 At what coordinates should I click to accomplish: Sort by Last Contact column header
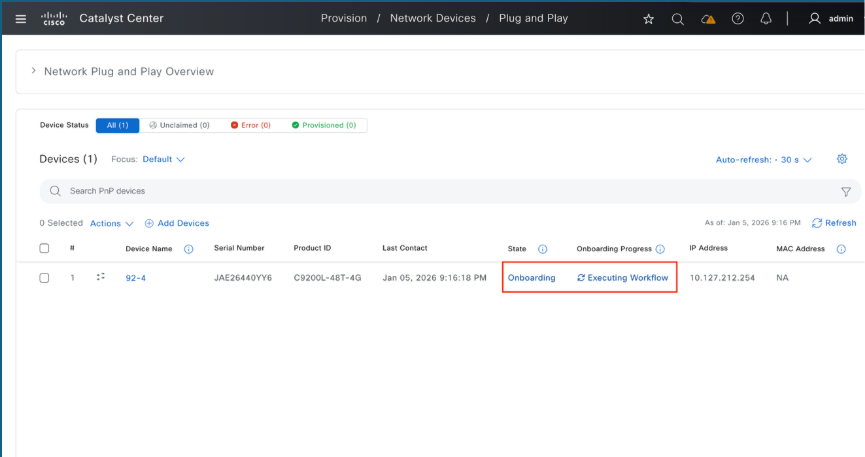coord(405,248)
